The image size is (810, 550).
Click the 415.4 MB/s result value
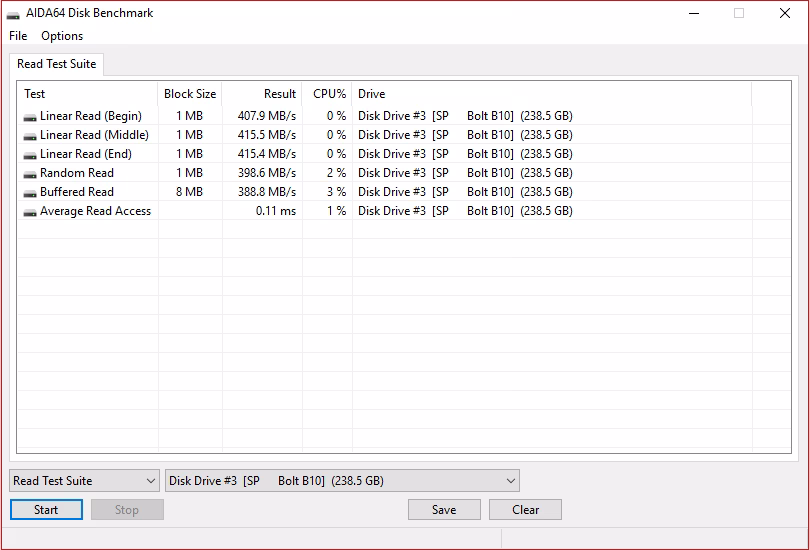pyautogui.click(x=267, y=154)
